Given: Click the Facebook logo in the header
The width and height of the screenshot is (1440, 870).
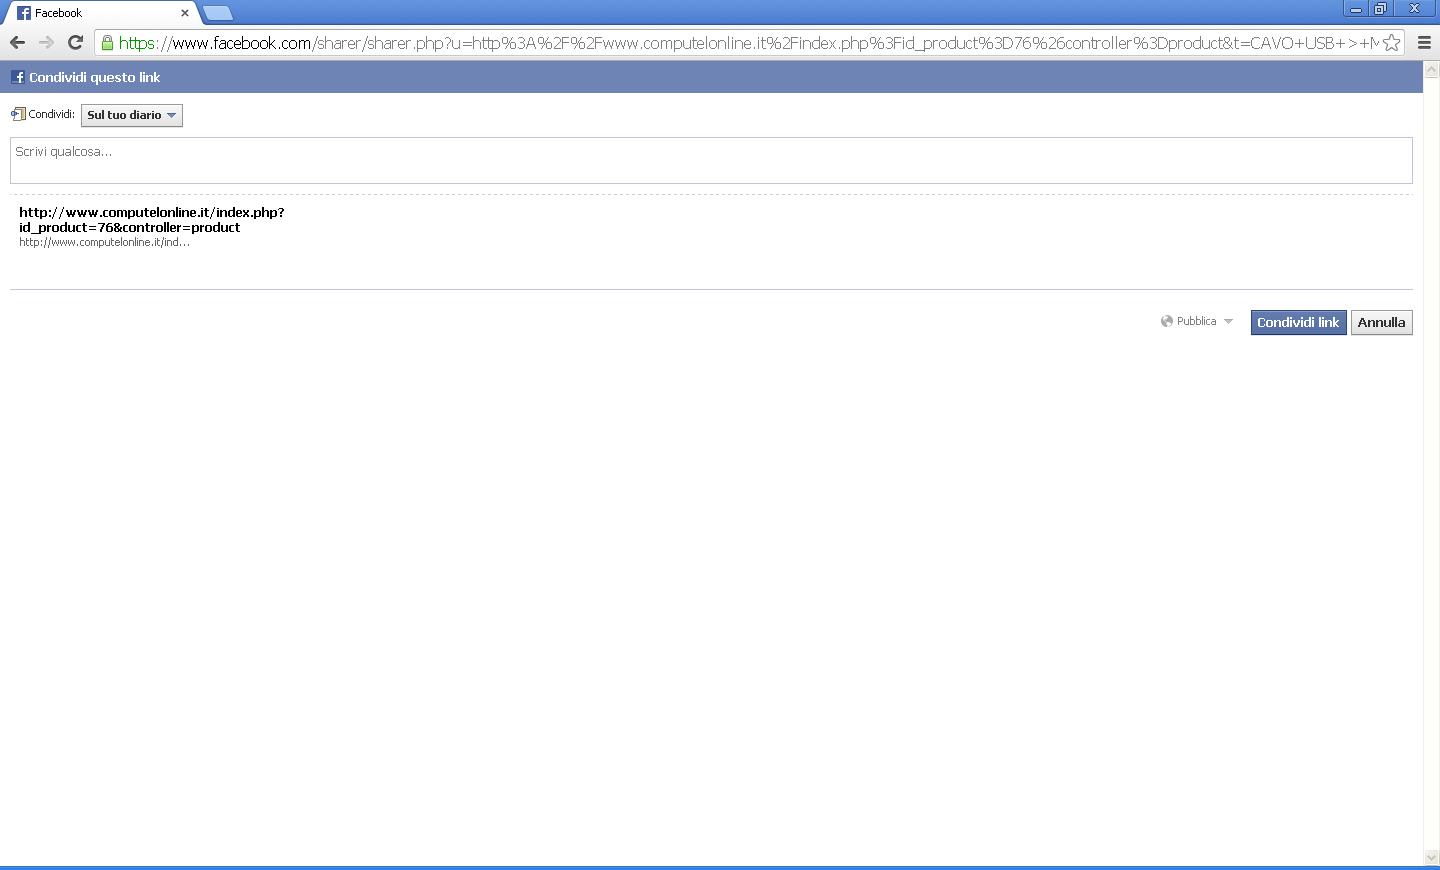Looking at the screenshot, I should pos(18,77).
